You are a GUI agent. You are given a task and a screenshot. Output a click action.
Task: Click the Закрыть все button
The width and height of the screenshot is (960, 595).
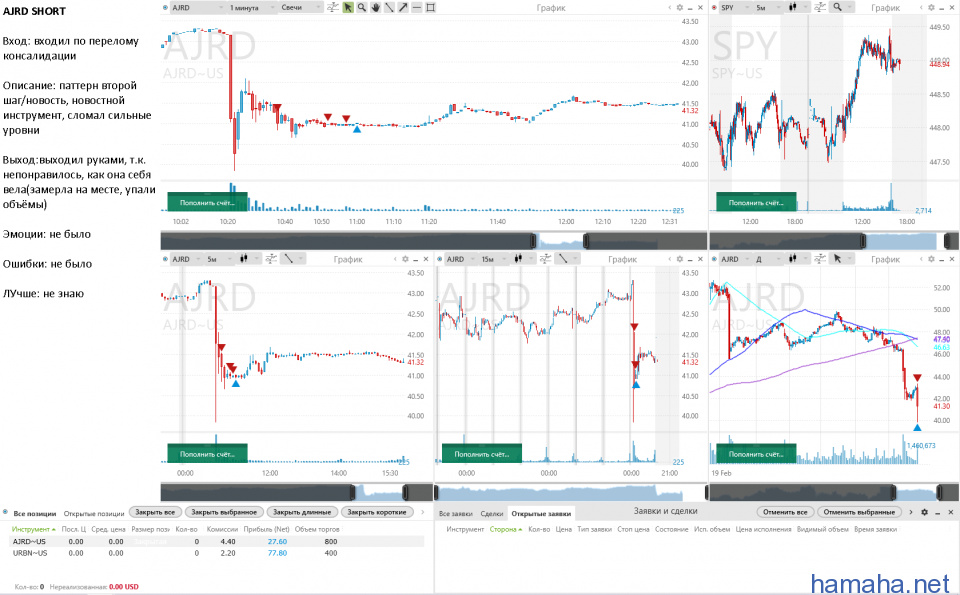pyautogui.click(x=155, y=512)
